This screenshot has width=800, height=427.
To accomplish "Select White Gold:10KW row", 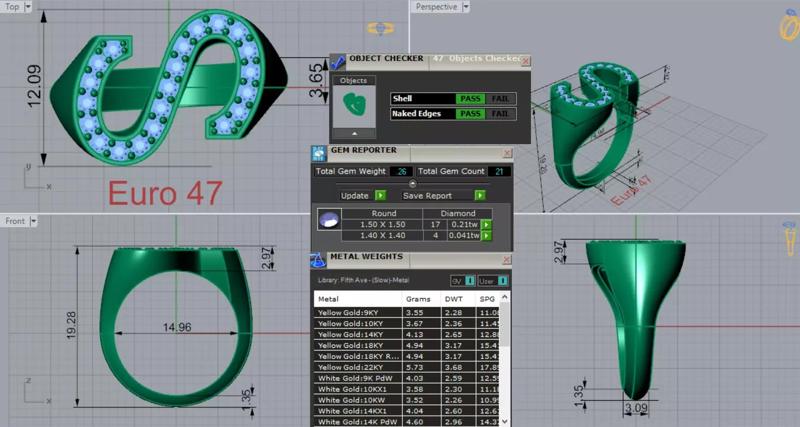I will coord(407,400).
